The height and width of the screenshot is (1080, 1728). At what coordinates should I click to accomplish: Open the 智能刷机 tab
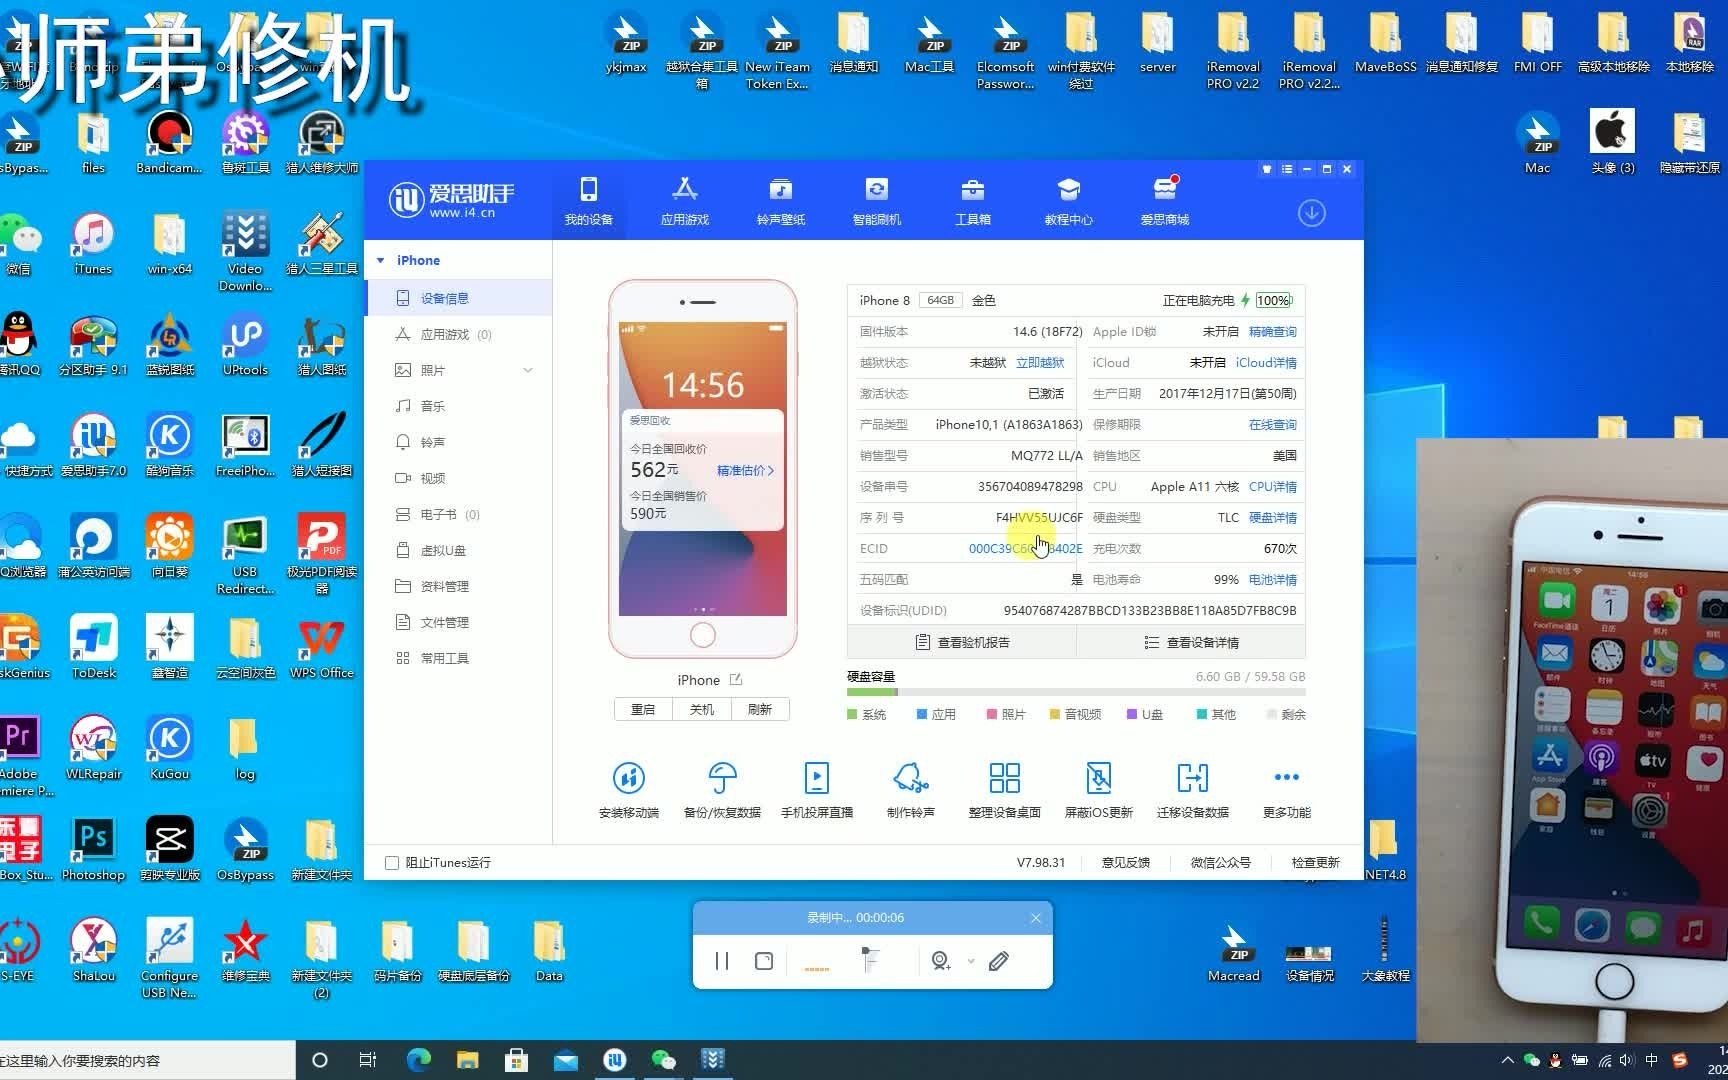tap(876, 201)
